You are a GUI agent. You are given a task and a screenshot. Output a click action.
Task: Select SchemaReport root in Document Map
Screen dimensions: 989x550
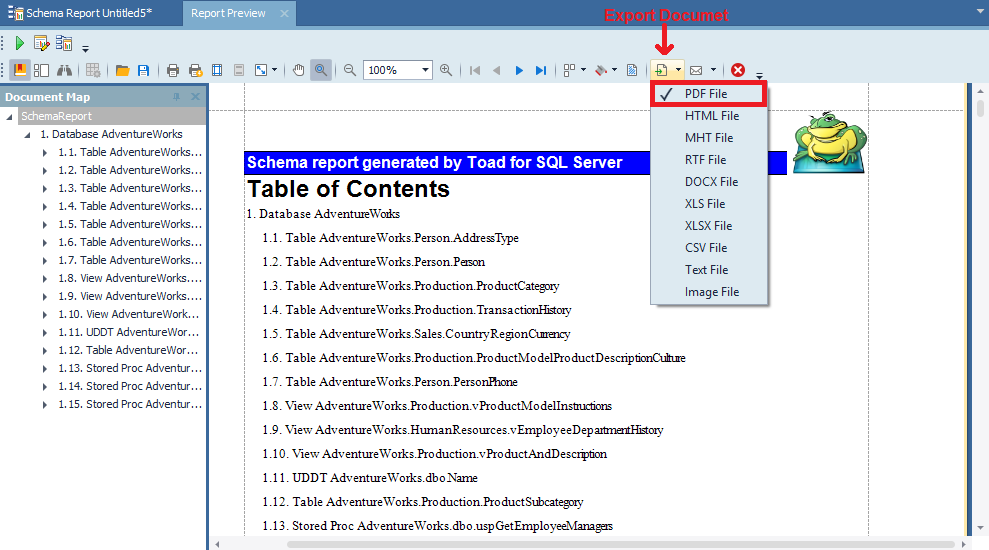pyautogui.click(x=56, y=116)
